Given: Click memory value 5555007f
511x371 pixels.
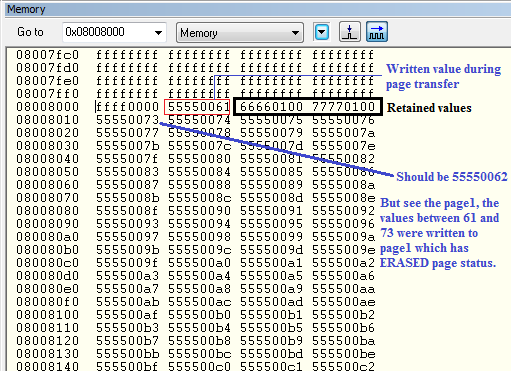Looking at the screenshot, I should click(x=127, y=159).
